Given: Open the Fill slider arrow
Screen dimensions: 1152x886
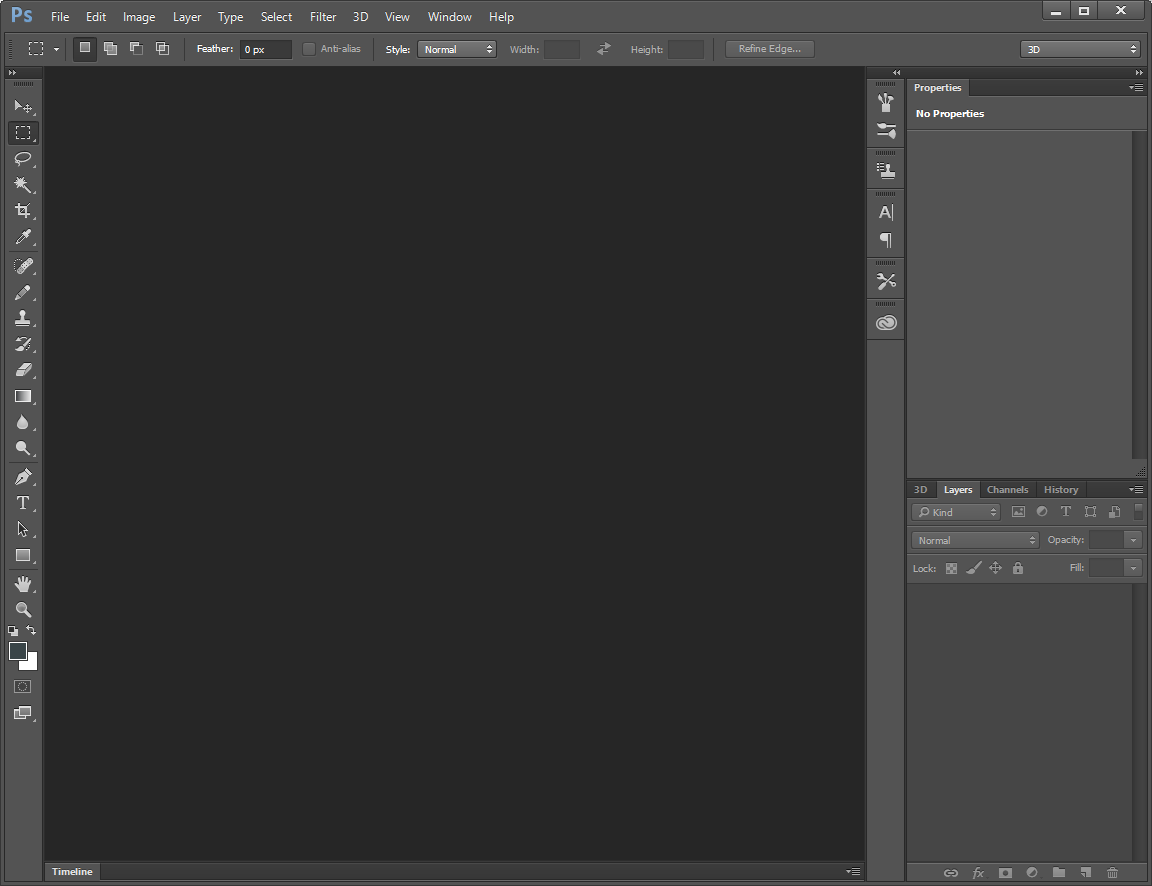Looking at the screenshot, I should (1133, 568).
